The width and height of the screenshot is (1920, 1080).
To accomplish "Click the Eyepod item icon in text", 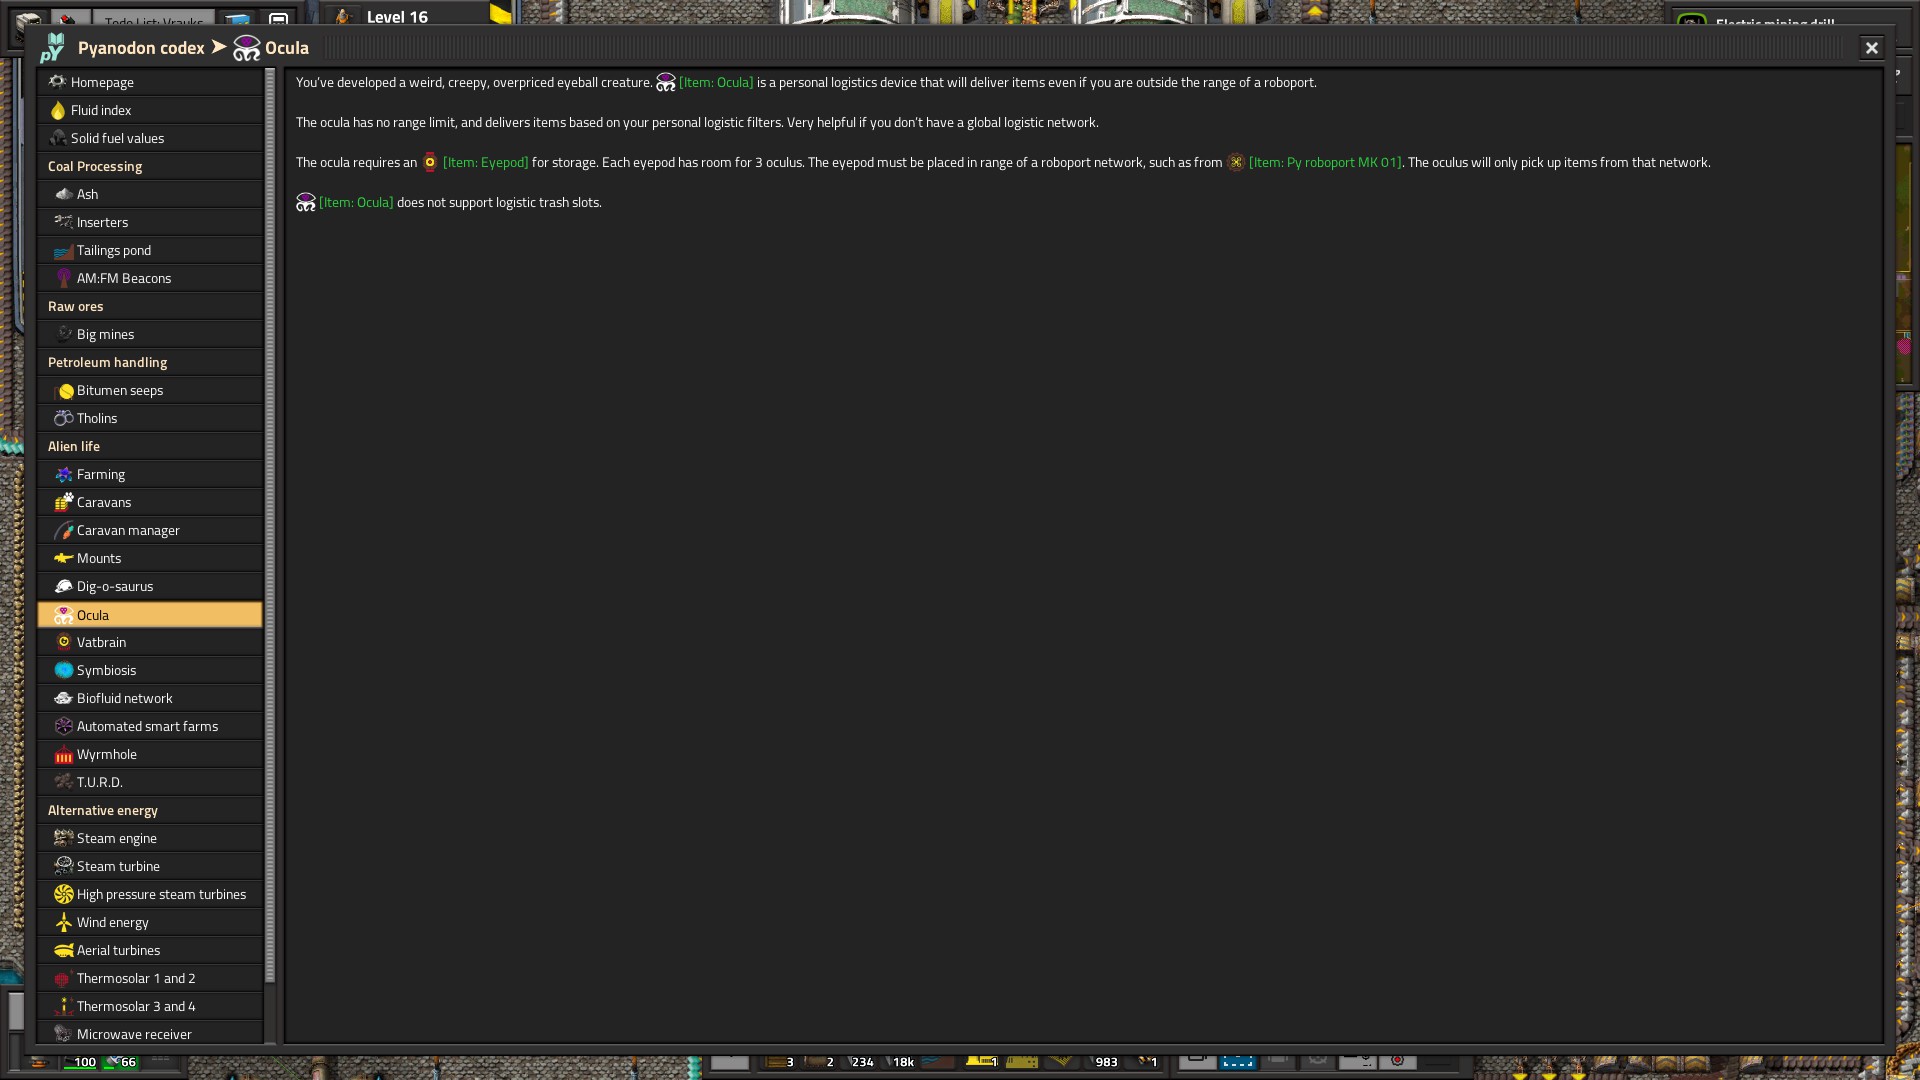I will [x=430, y=163].
